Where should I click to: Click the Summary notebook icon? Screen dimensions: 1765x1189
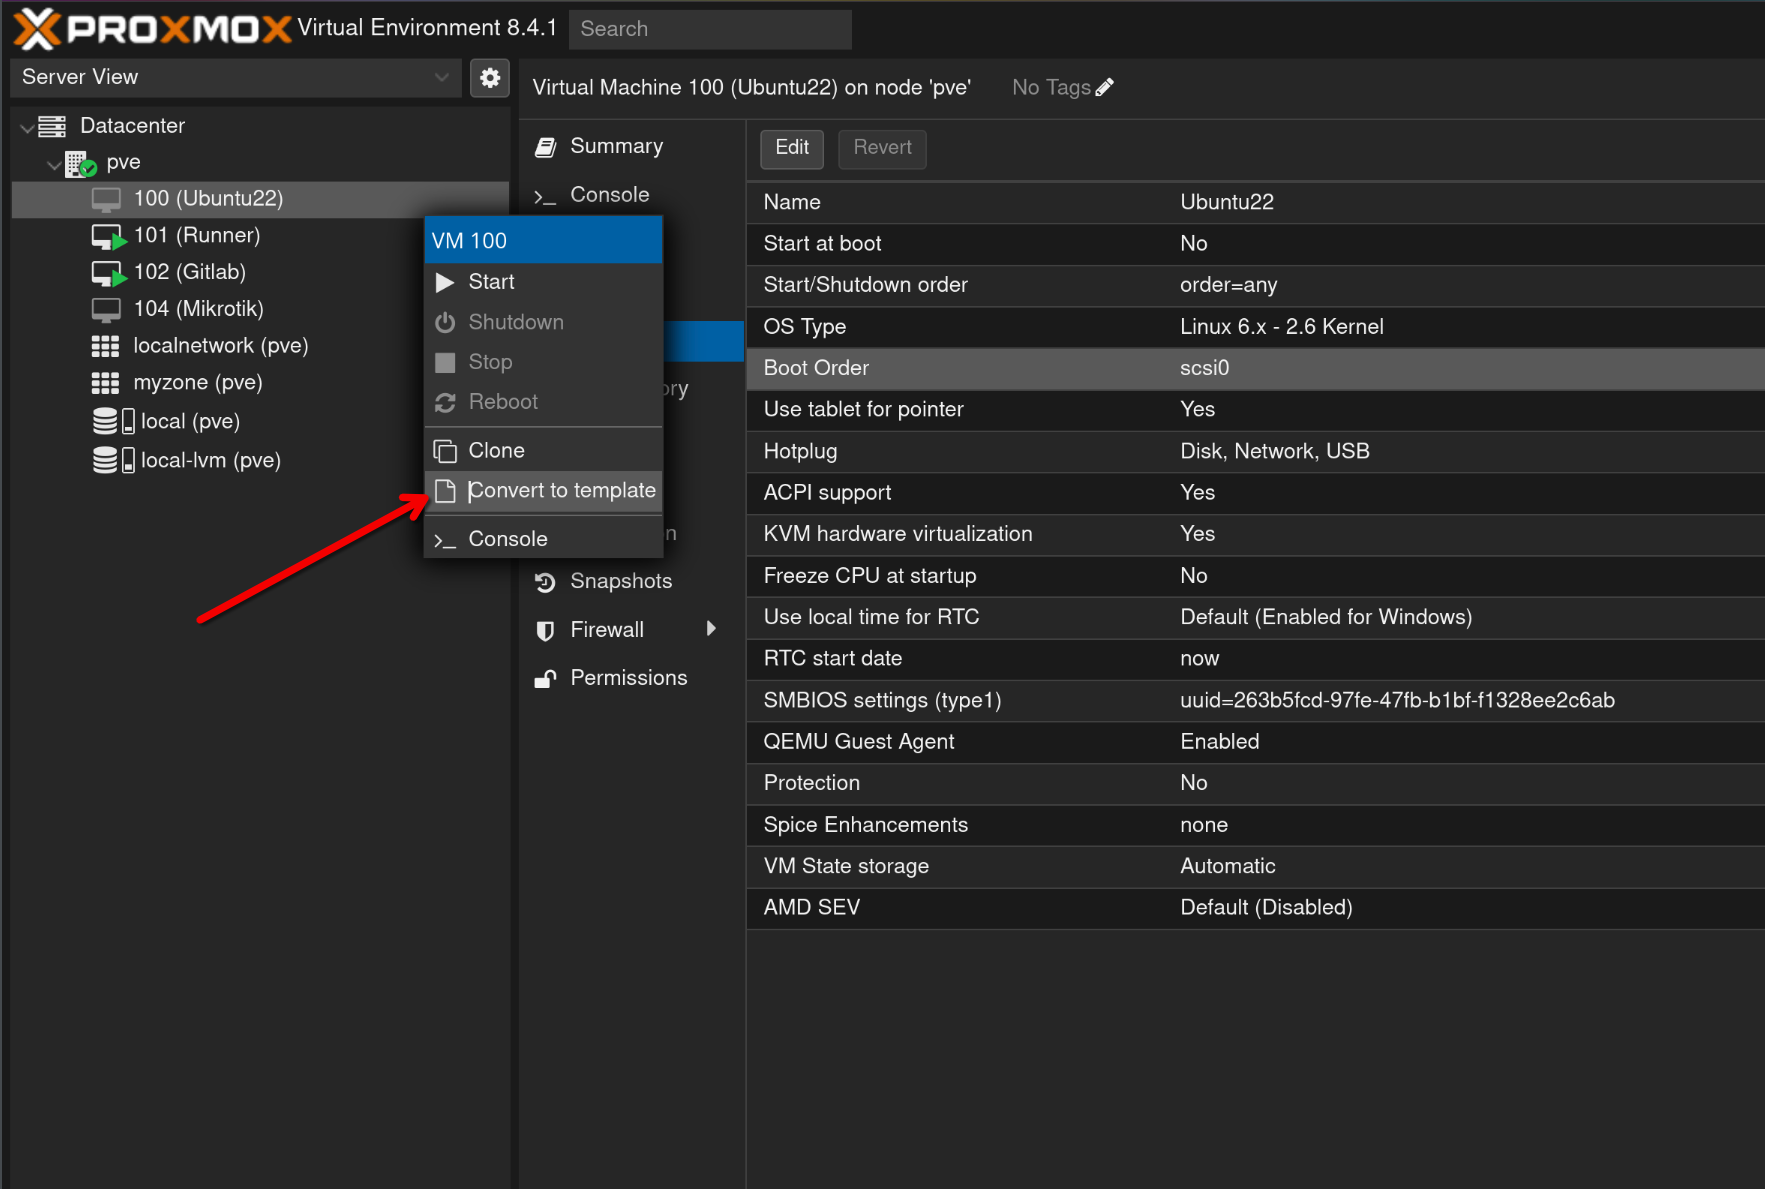(x=545, y=147)
